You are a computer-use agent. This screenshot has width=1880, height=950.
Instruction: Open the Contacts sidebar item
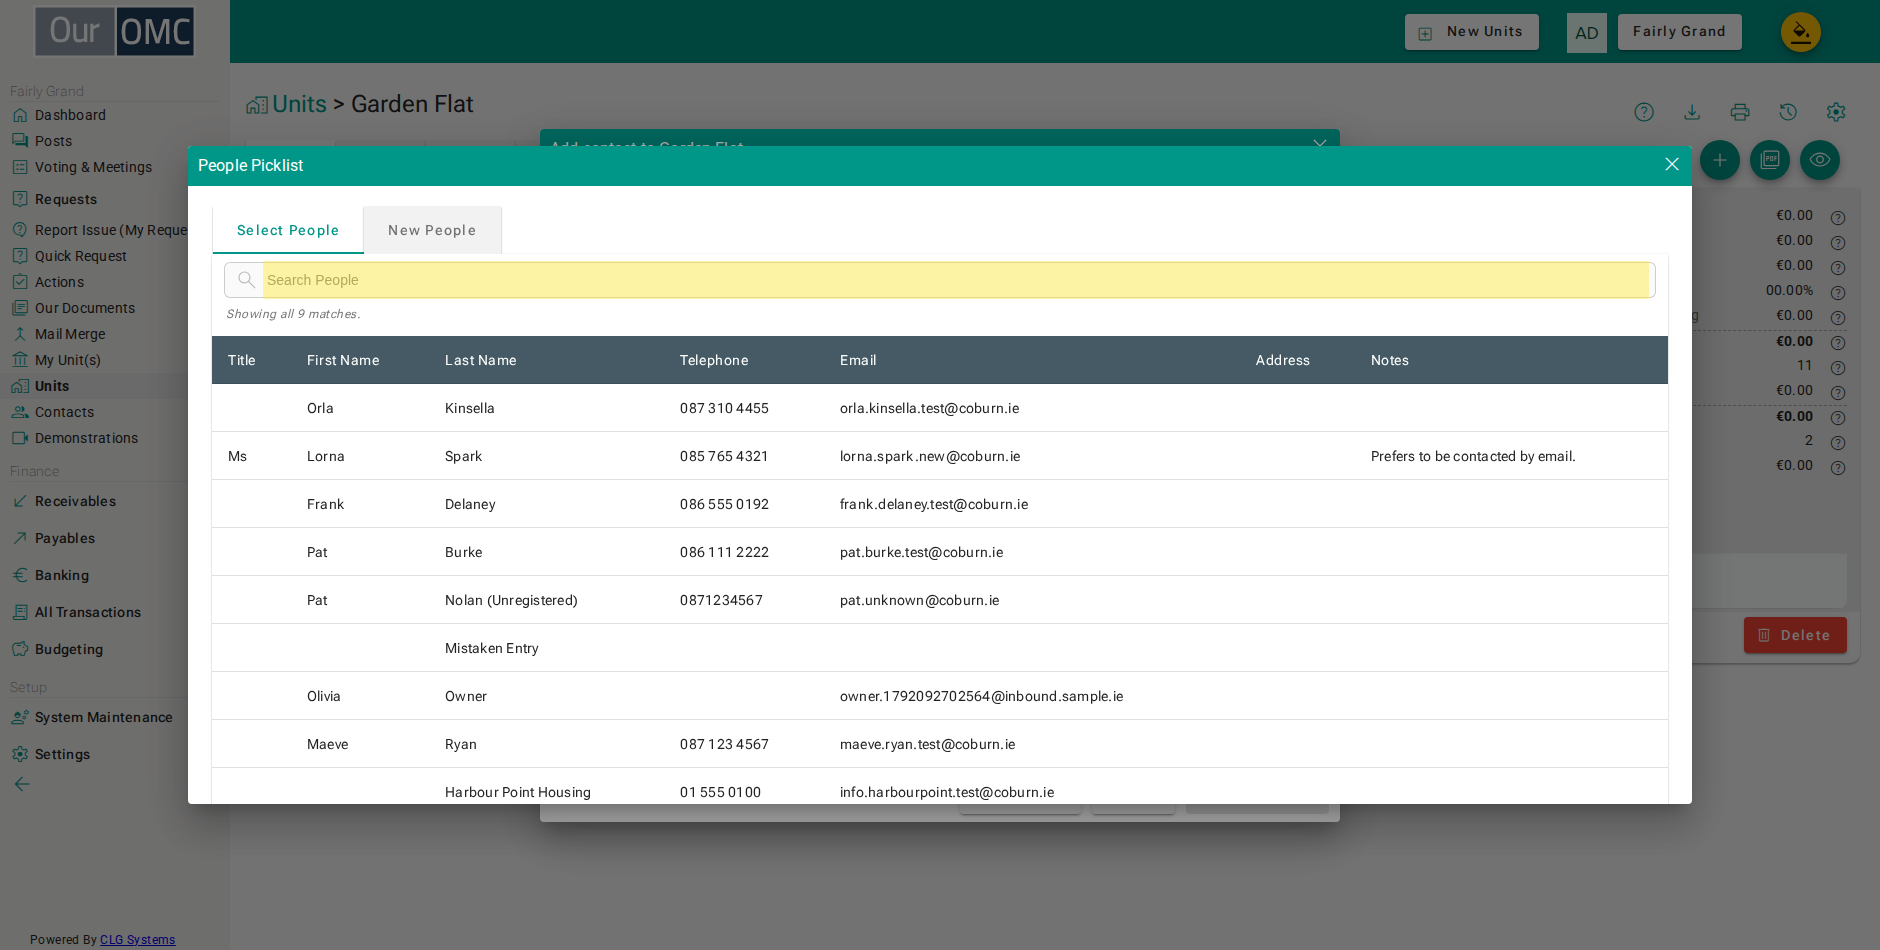[64, 412]
